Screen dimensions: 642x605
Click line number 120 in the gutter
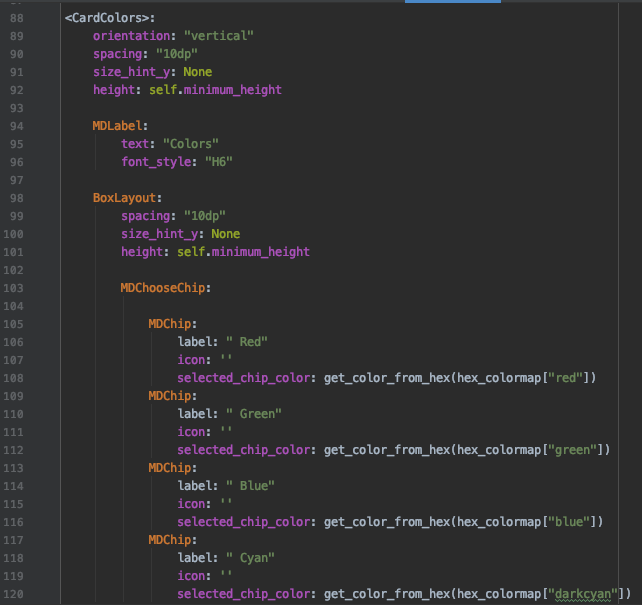(13, 595)
